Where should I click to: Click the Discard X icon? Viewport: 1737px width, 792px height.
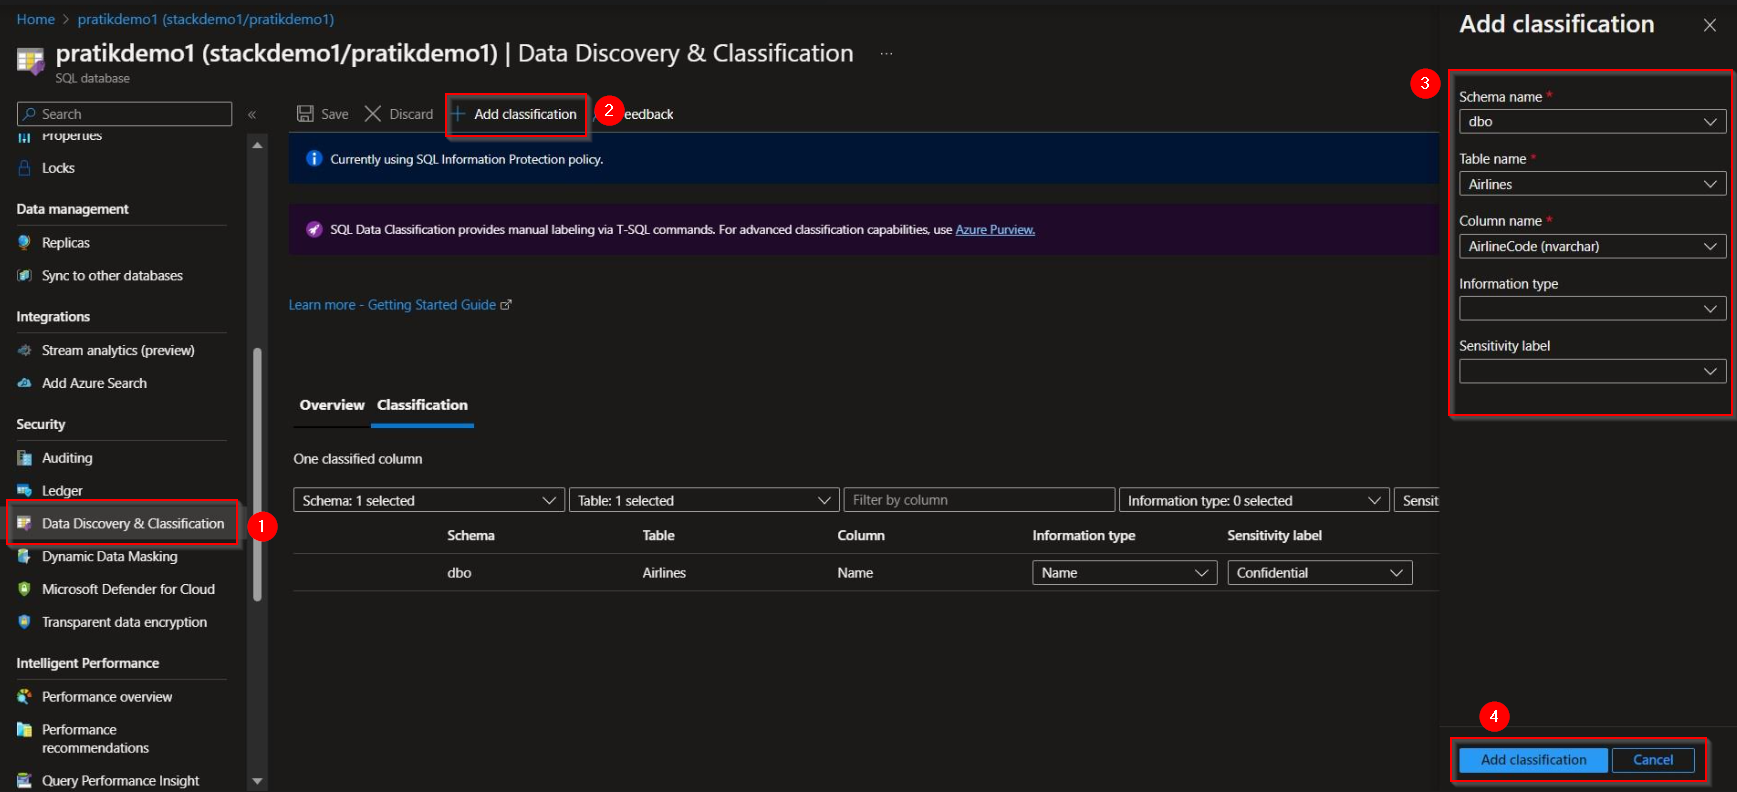click(x=373, y=114)
